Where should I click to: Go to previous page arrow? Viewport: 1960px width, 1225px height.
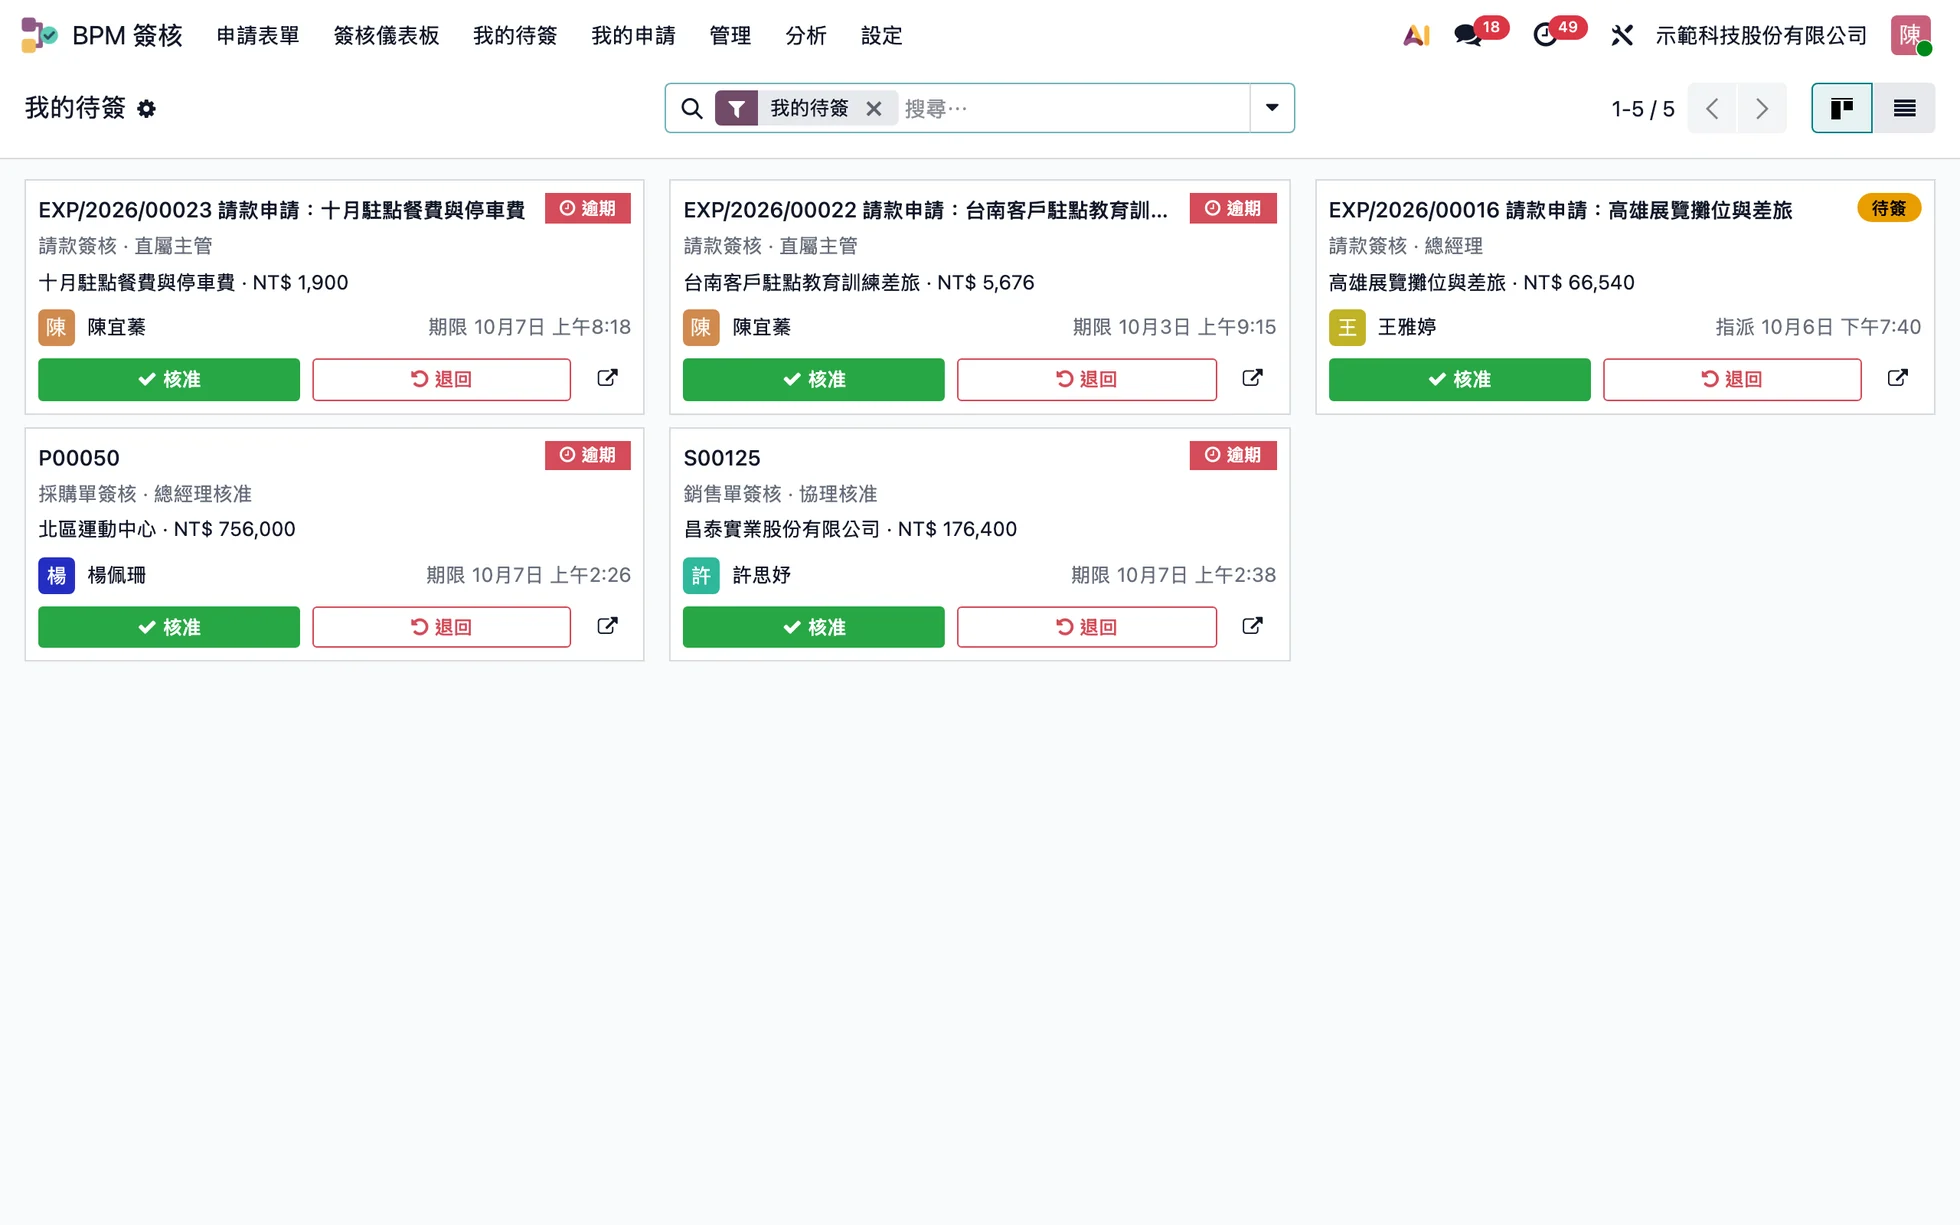(1712, 108)
